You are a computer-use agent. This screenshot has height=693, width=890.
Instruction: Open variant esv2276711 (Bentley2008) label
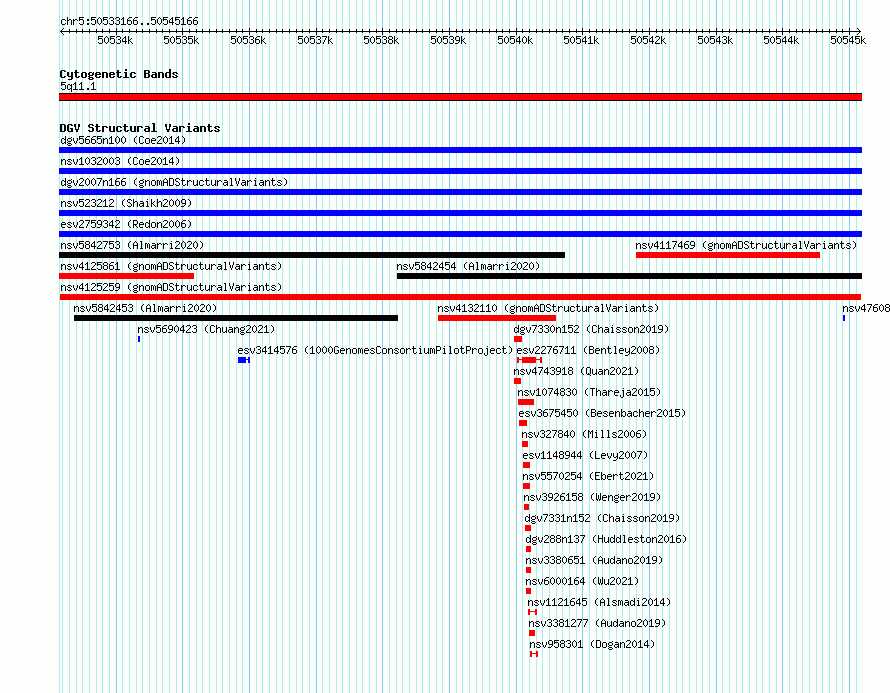[x=588, y=350]
